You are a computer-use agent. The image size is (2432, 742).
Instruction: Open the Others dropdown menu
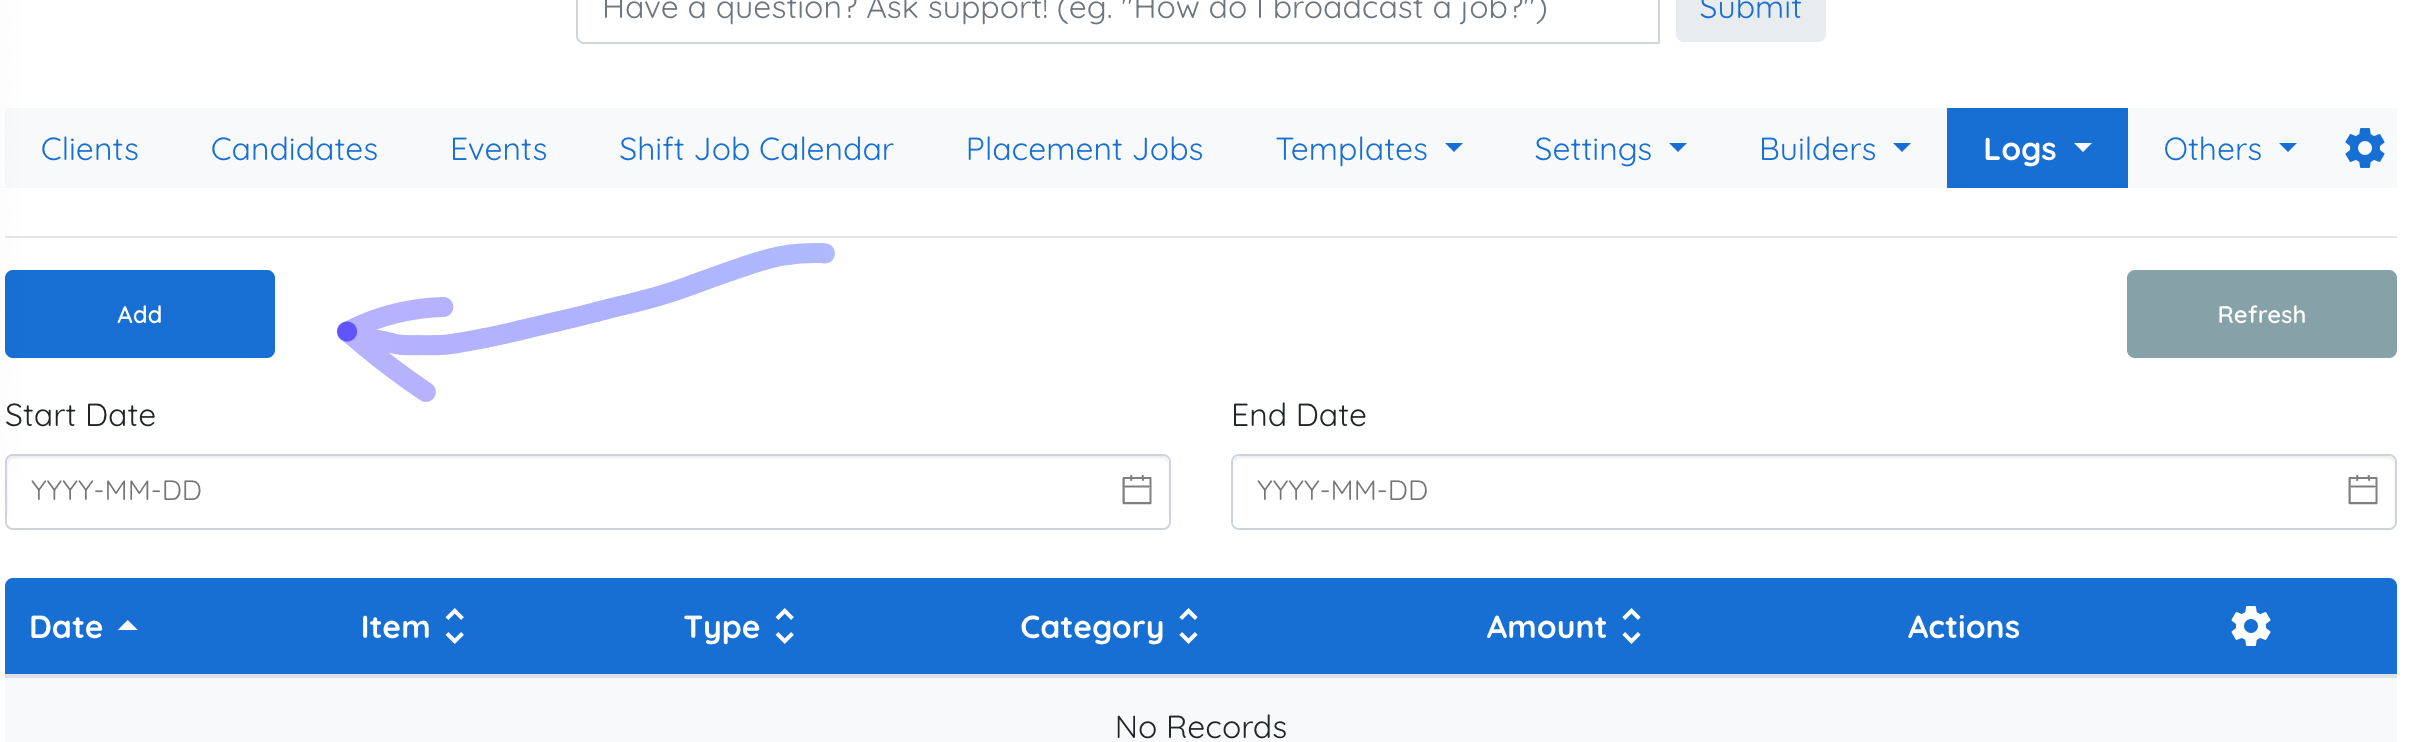pyautogui.click(x=2230, y=149)
